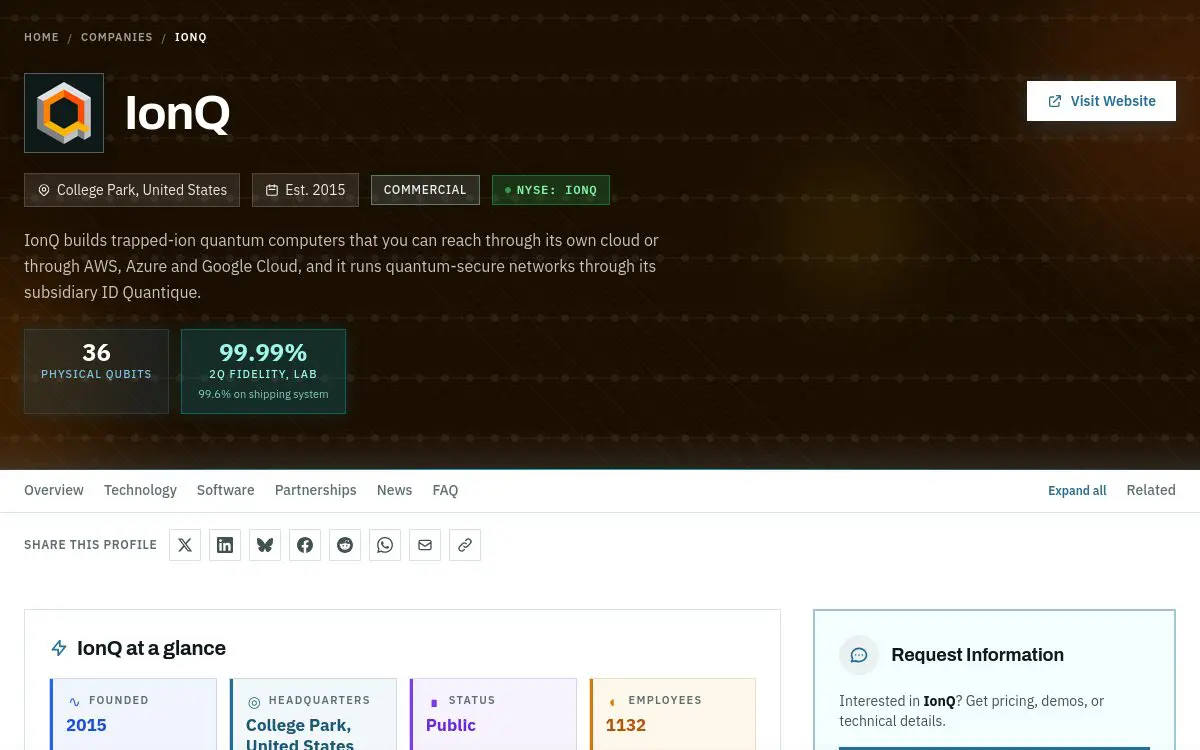Click the Founded 2015 value
1200x750 pixels.
pyautogui.click(x=86, y=725)
